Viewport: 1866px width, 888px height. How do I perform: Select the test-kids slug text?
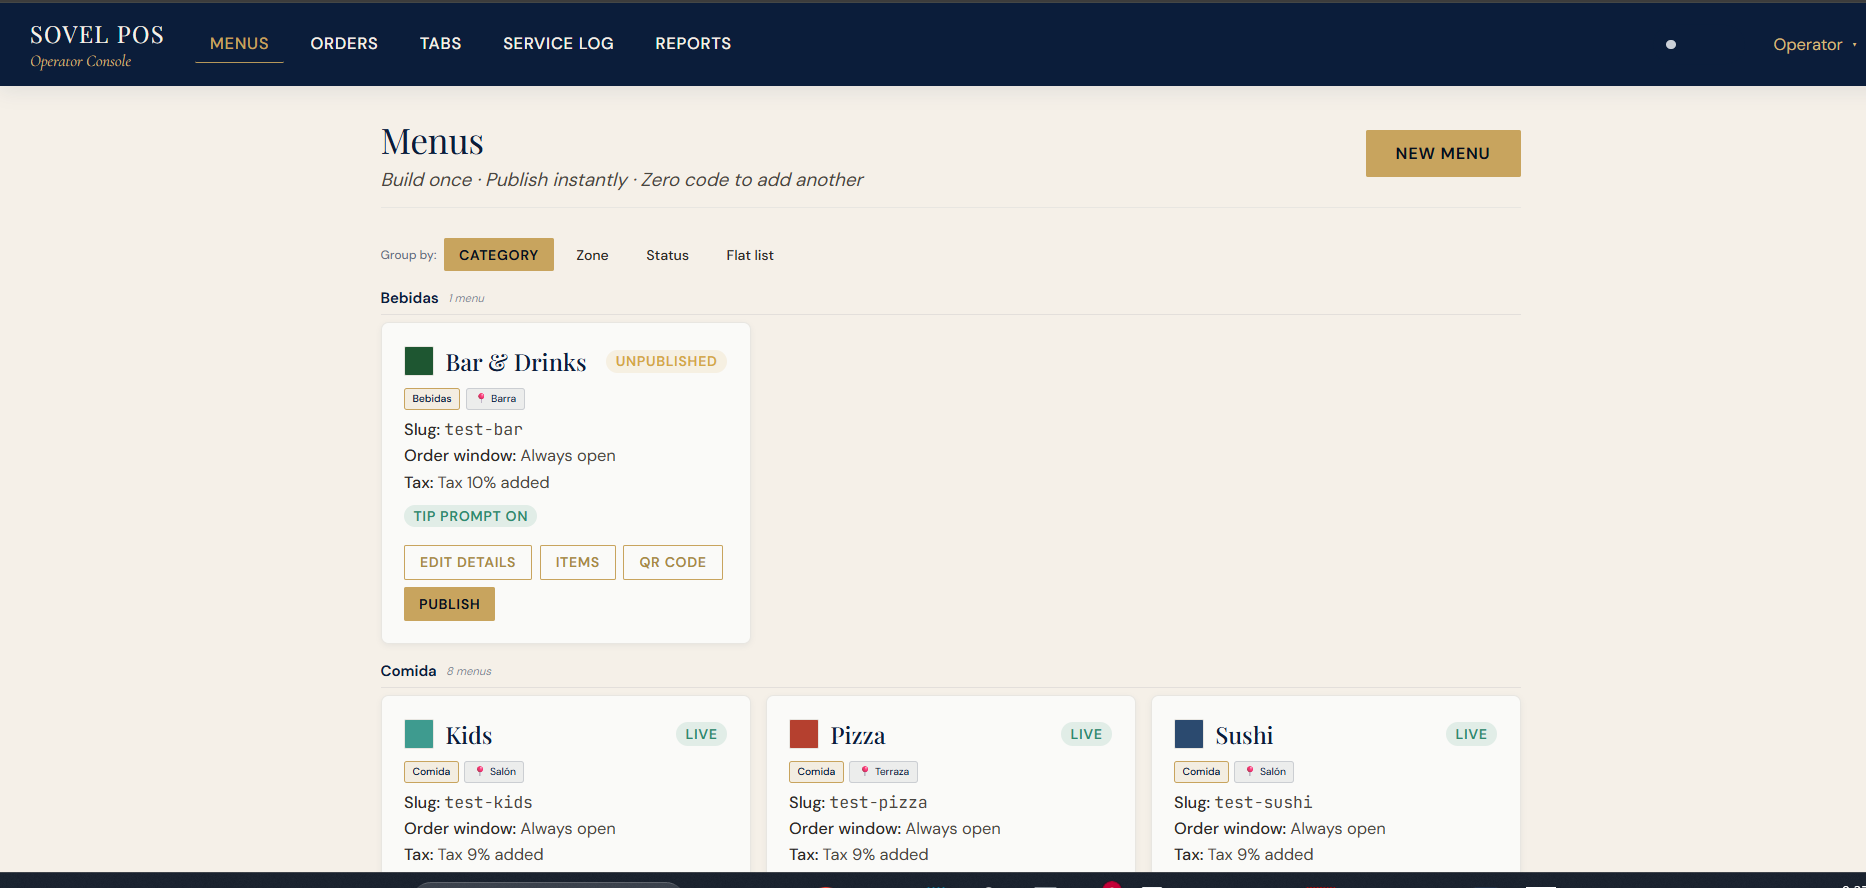[489, 803]
